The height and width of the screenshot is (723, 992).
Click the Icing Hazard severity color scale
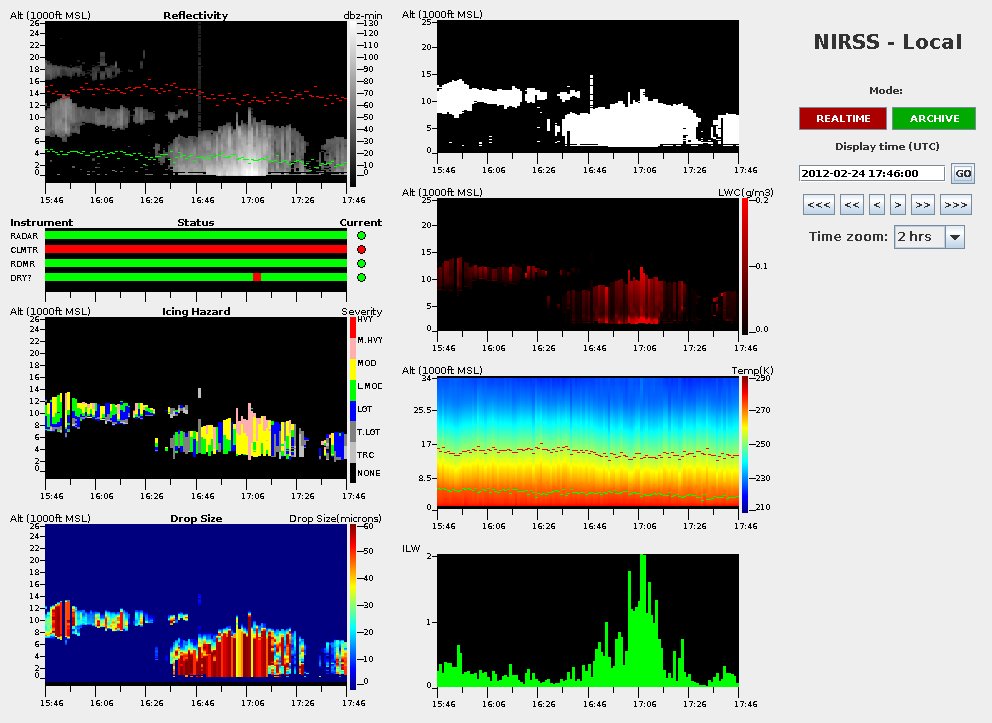[x=351, y=400]
